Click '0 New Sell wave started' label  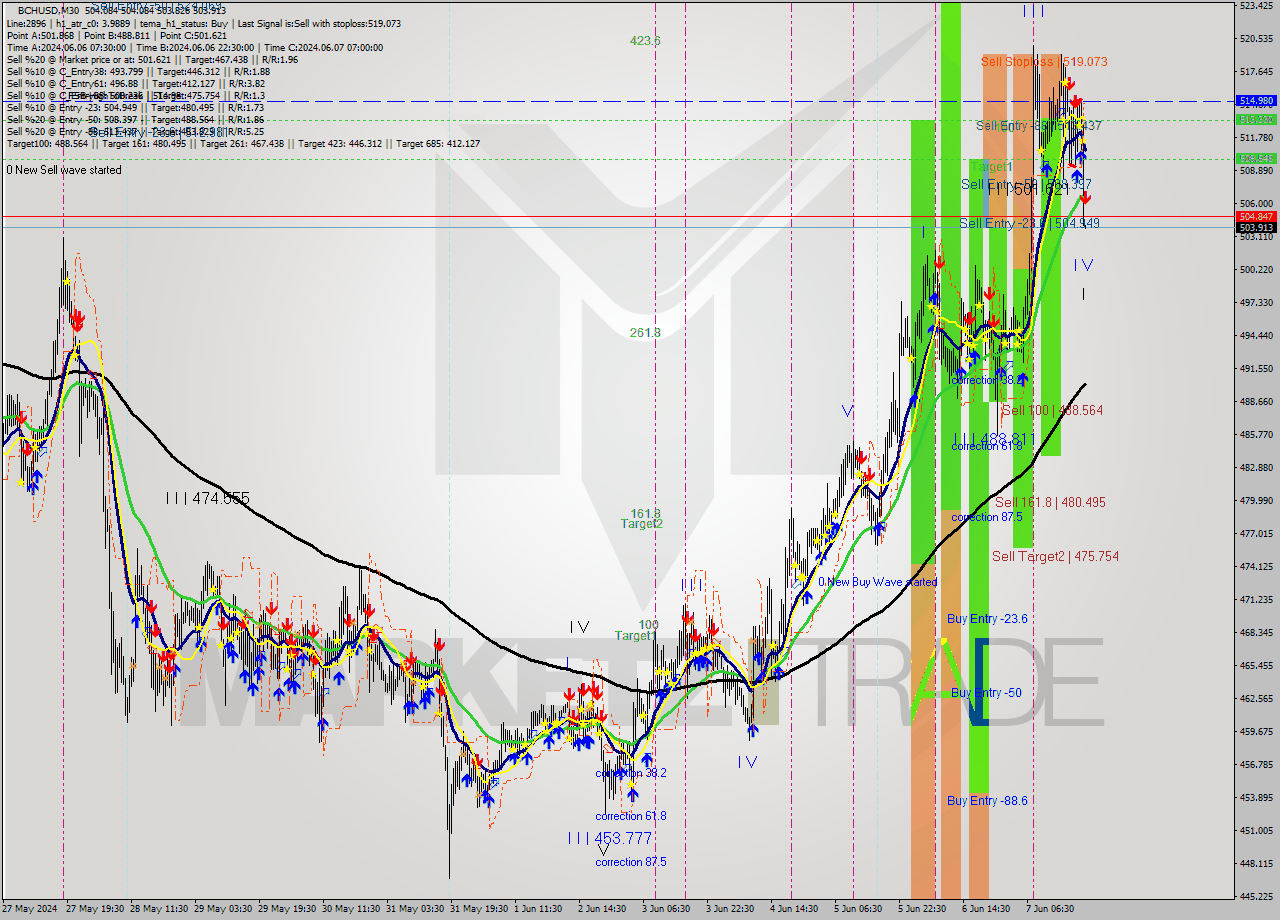click(64, 170)
